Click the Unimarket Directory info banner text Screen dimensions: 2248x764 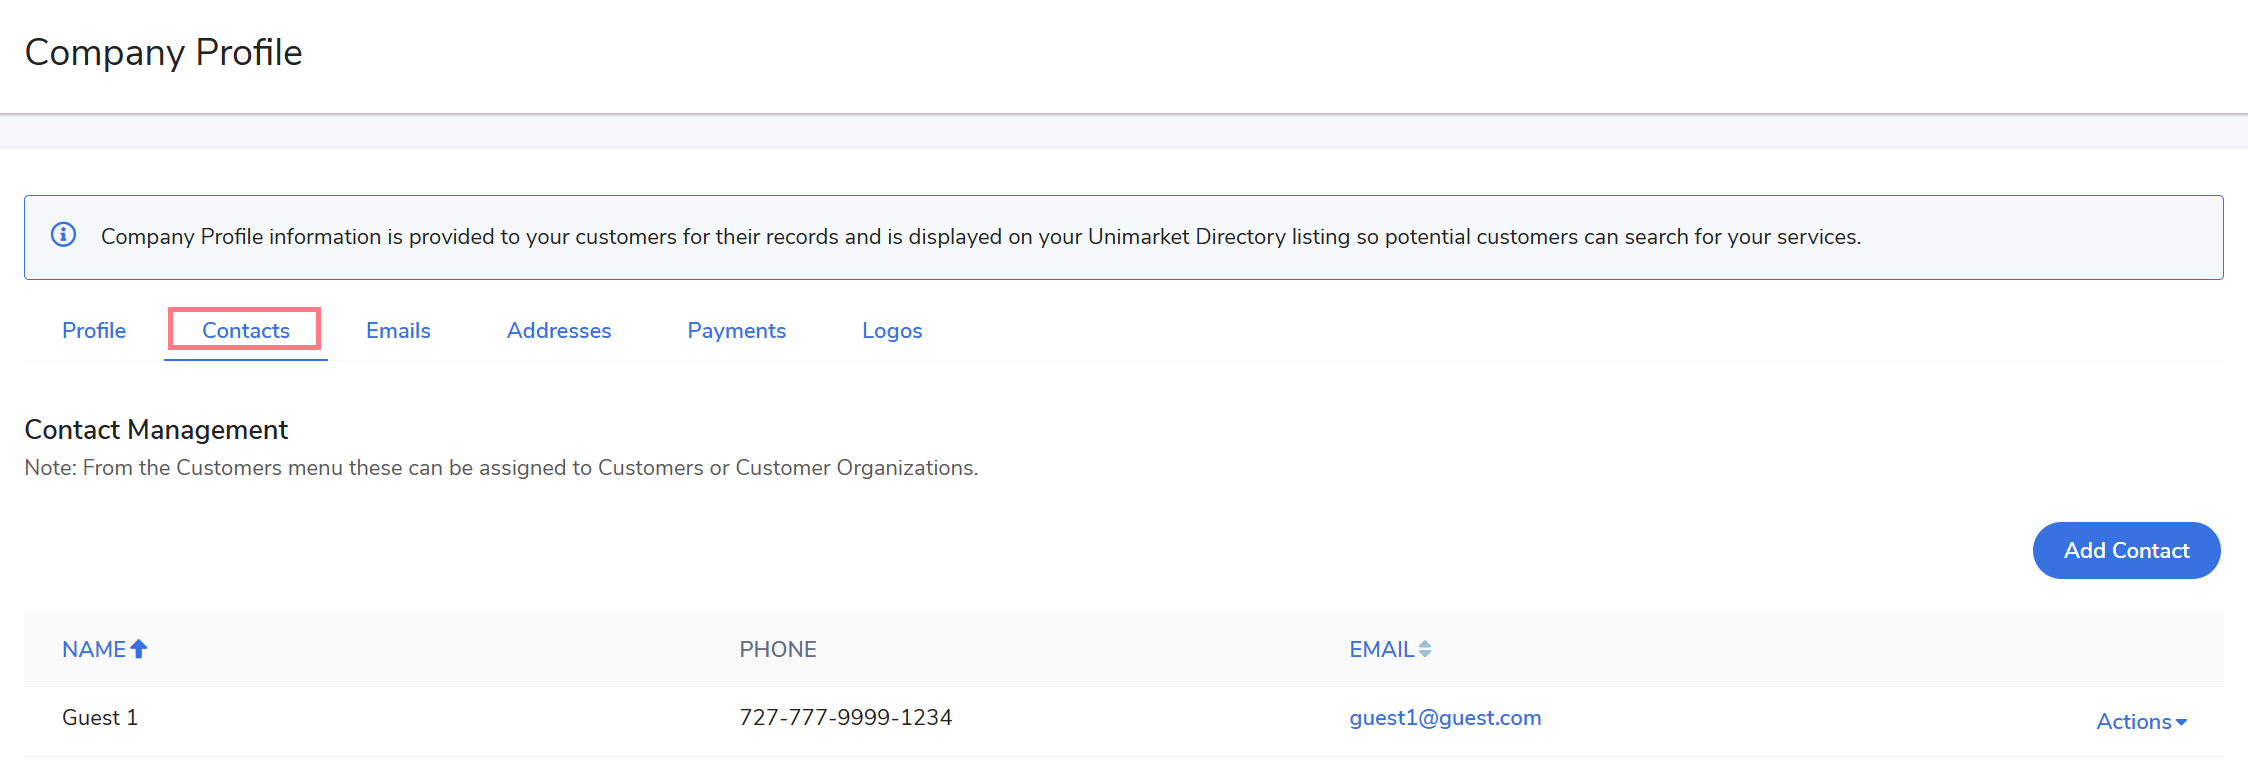tap(980, 237)
